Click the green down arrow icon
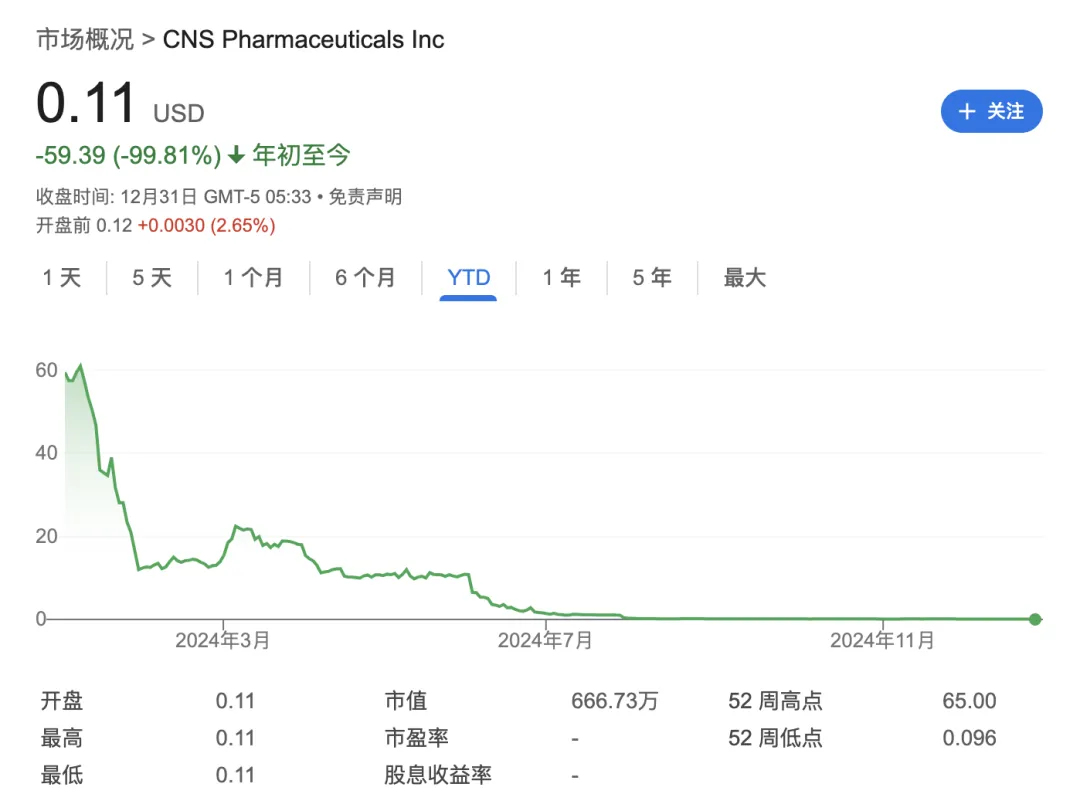1080x811 pixels. tap(236, 156)
